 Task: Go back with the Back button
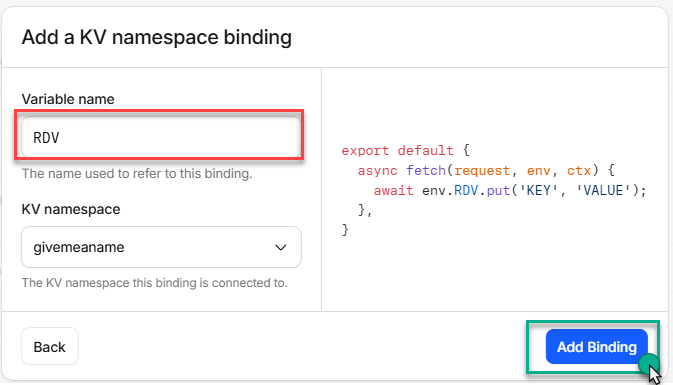(50, 346)
